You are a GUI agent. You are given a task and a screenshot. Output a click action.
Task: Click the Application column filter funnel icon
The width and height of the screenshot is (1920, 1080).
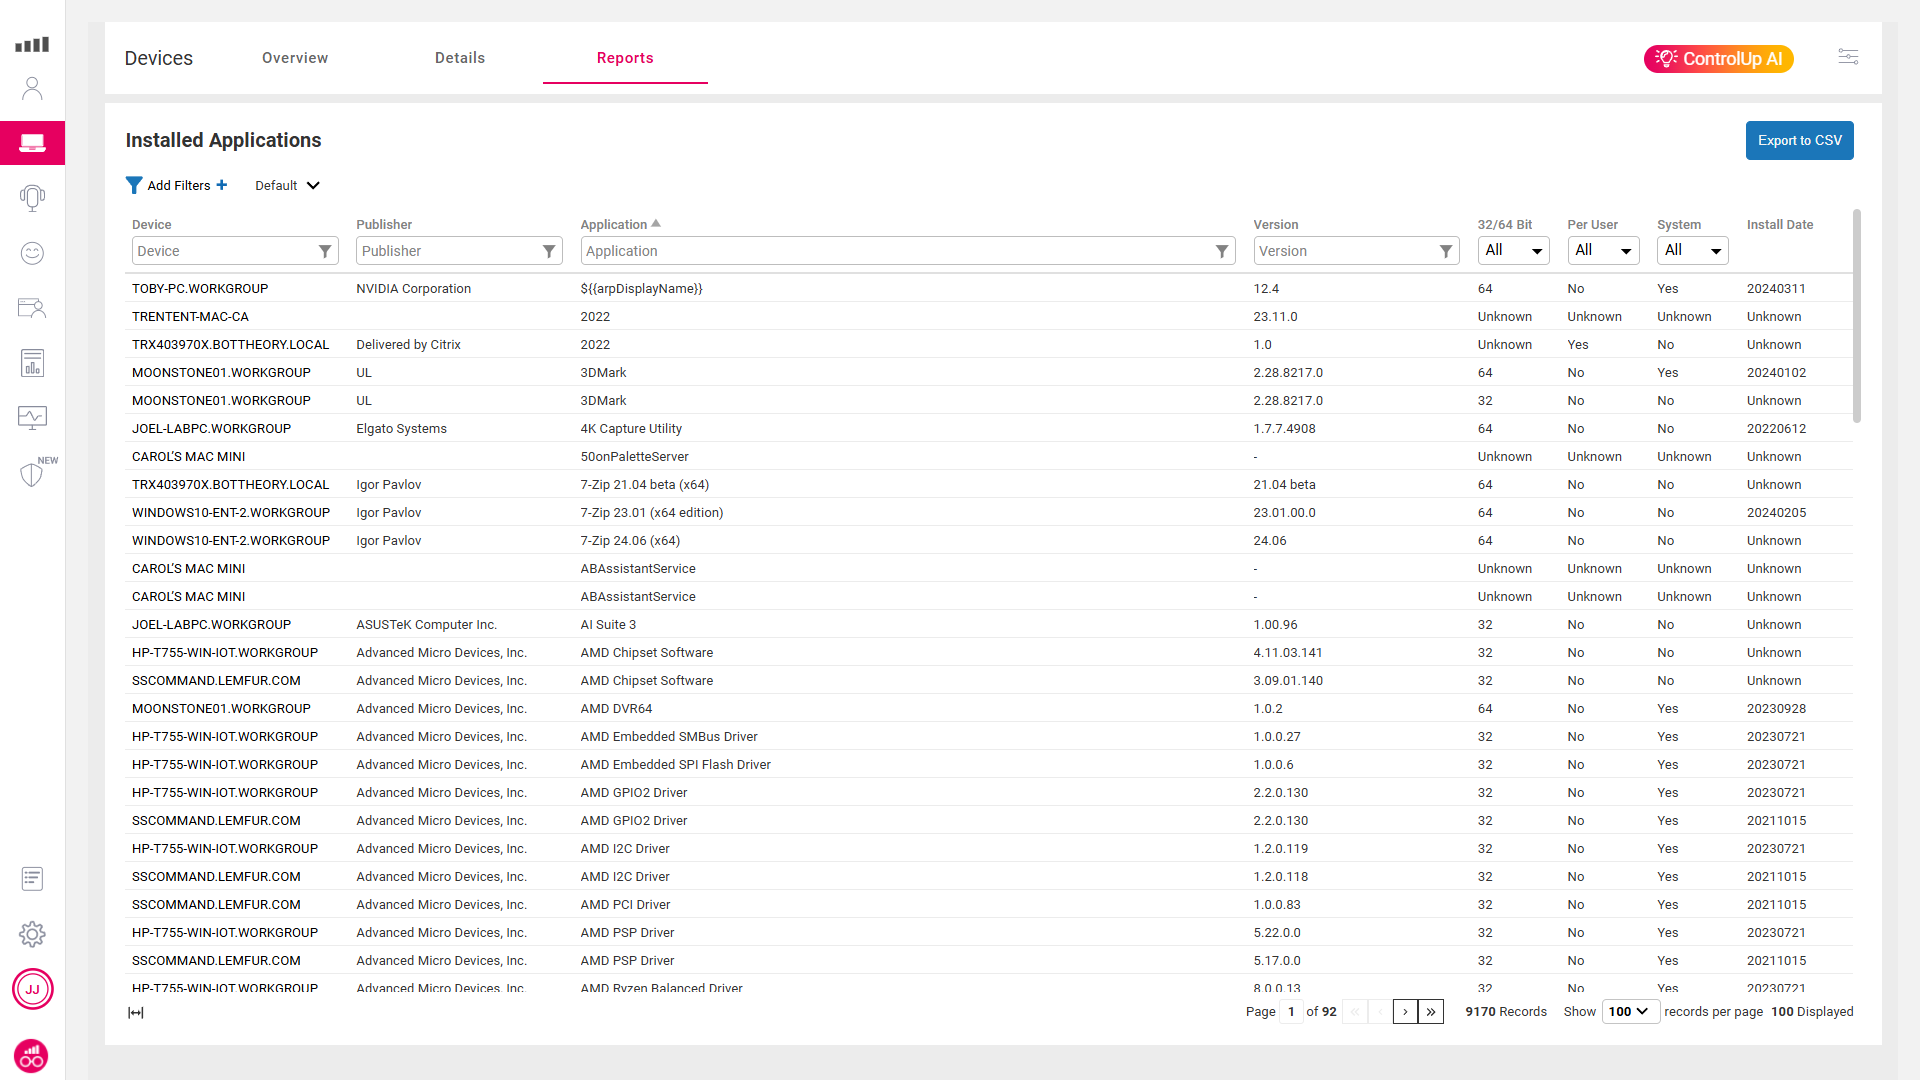tap(1222, 251)
